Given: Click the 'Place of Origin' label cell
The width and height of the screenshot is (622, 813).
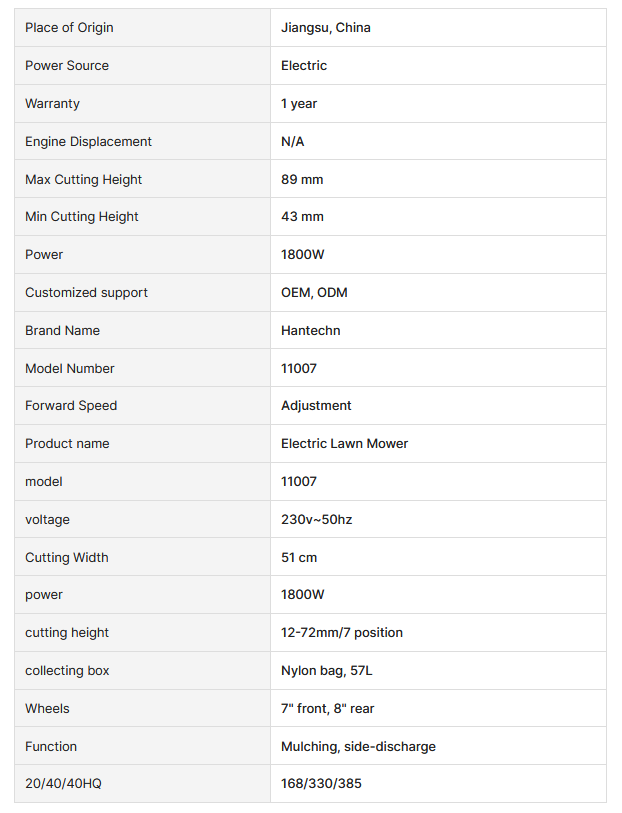Looking at the screenshot, I should pyautogui.click(x=69, y=28).
